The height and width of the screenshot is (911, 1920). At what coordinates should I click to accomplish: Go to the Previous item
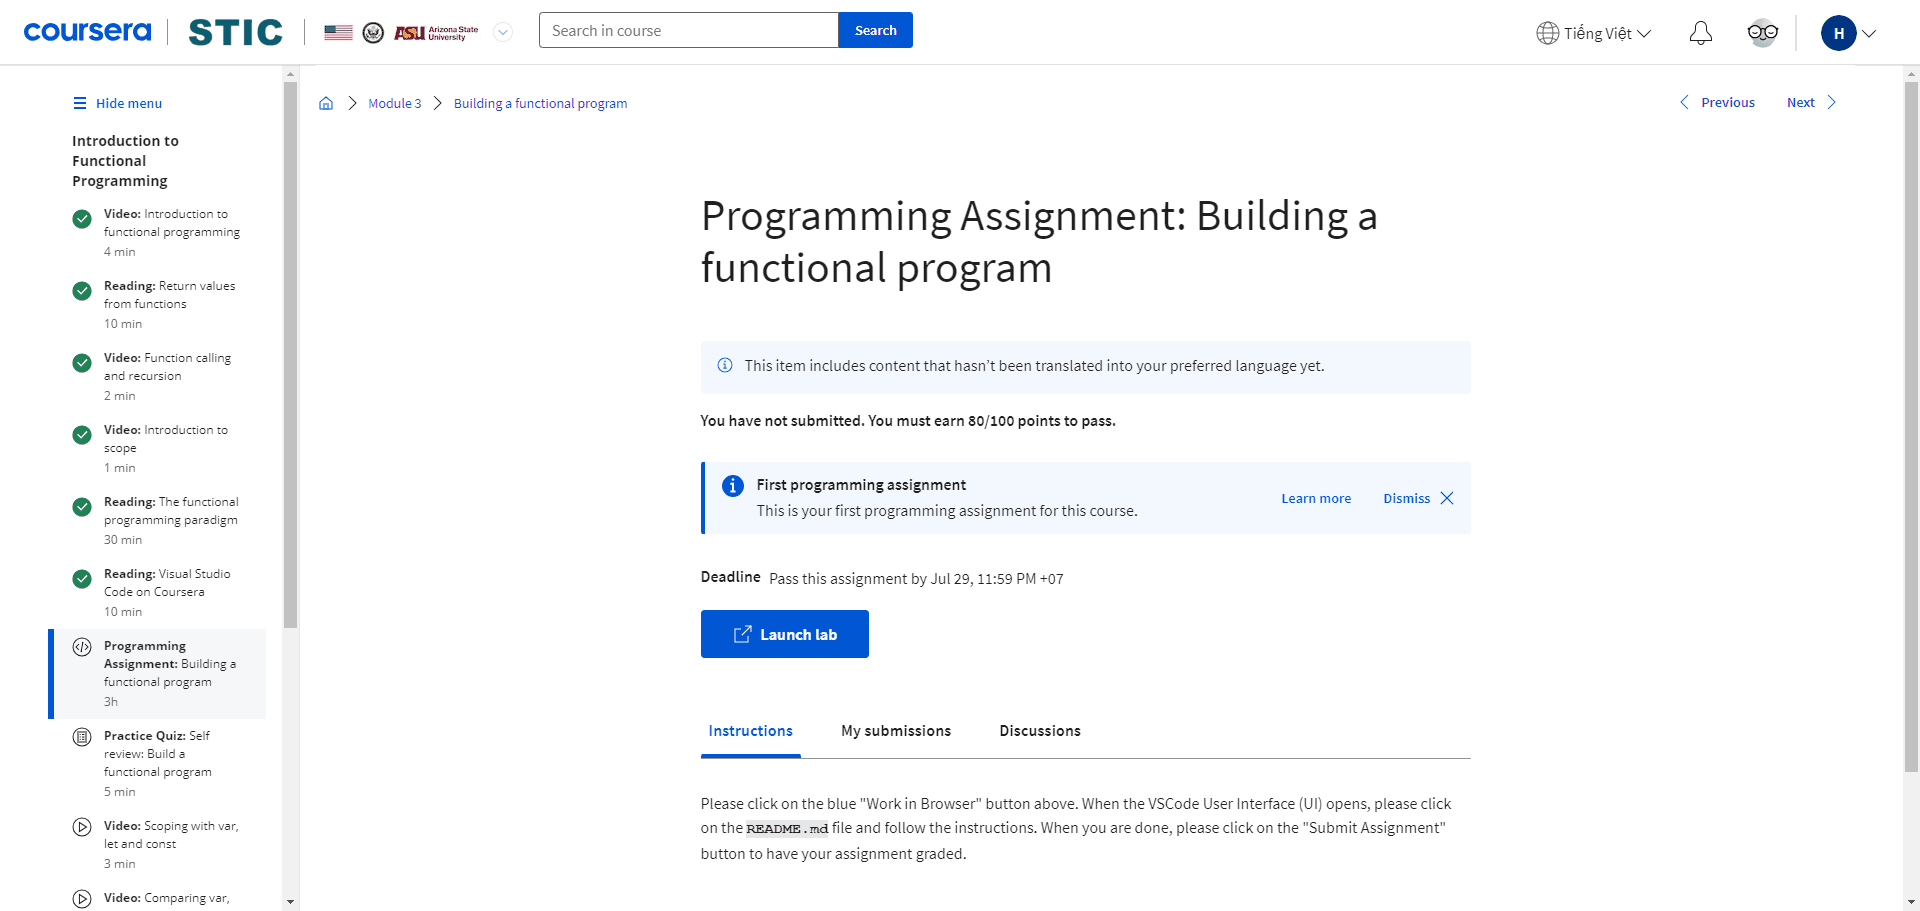point(1717,102)
